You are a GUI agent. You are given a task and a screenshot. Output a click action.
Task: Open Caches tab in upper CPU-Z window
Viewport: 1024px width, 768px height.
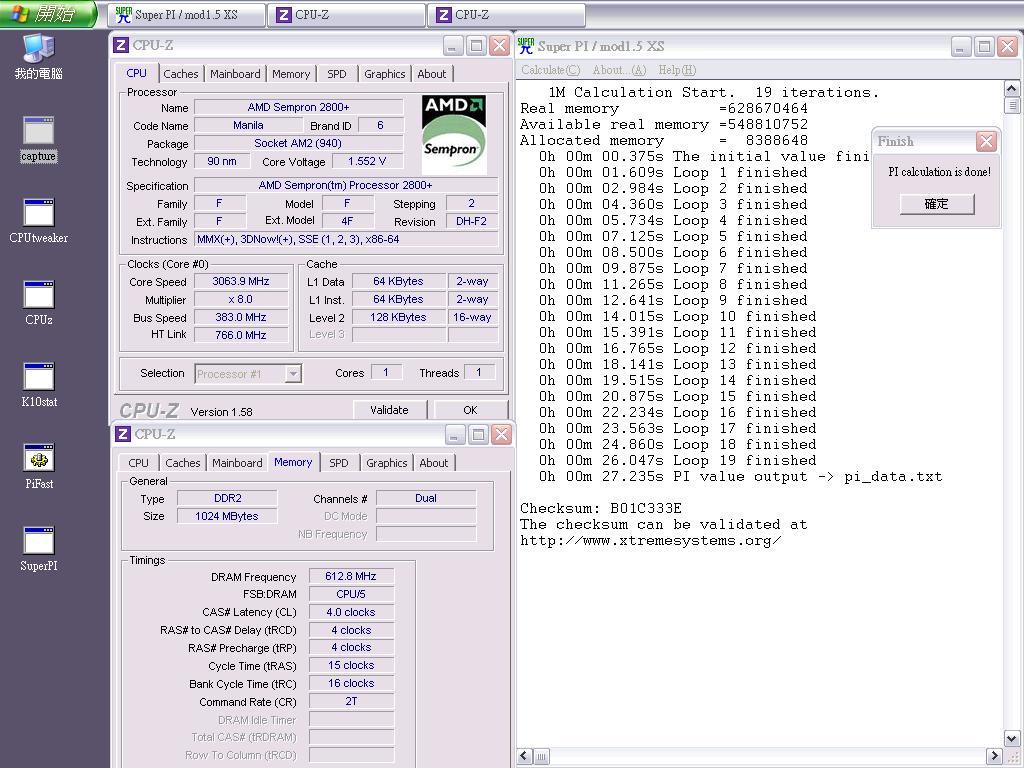[181, 74]
